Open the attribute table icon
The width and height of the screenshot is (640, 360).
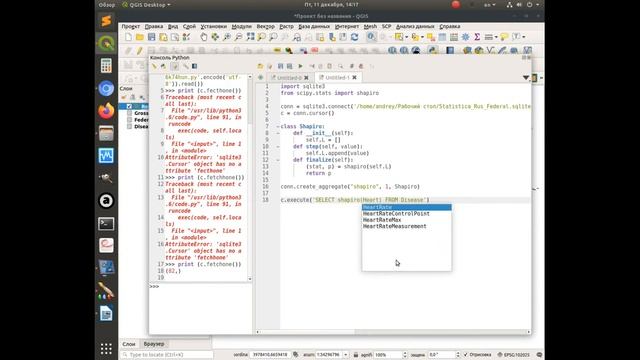pyautogui.click(x=442, y=37)
